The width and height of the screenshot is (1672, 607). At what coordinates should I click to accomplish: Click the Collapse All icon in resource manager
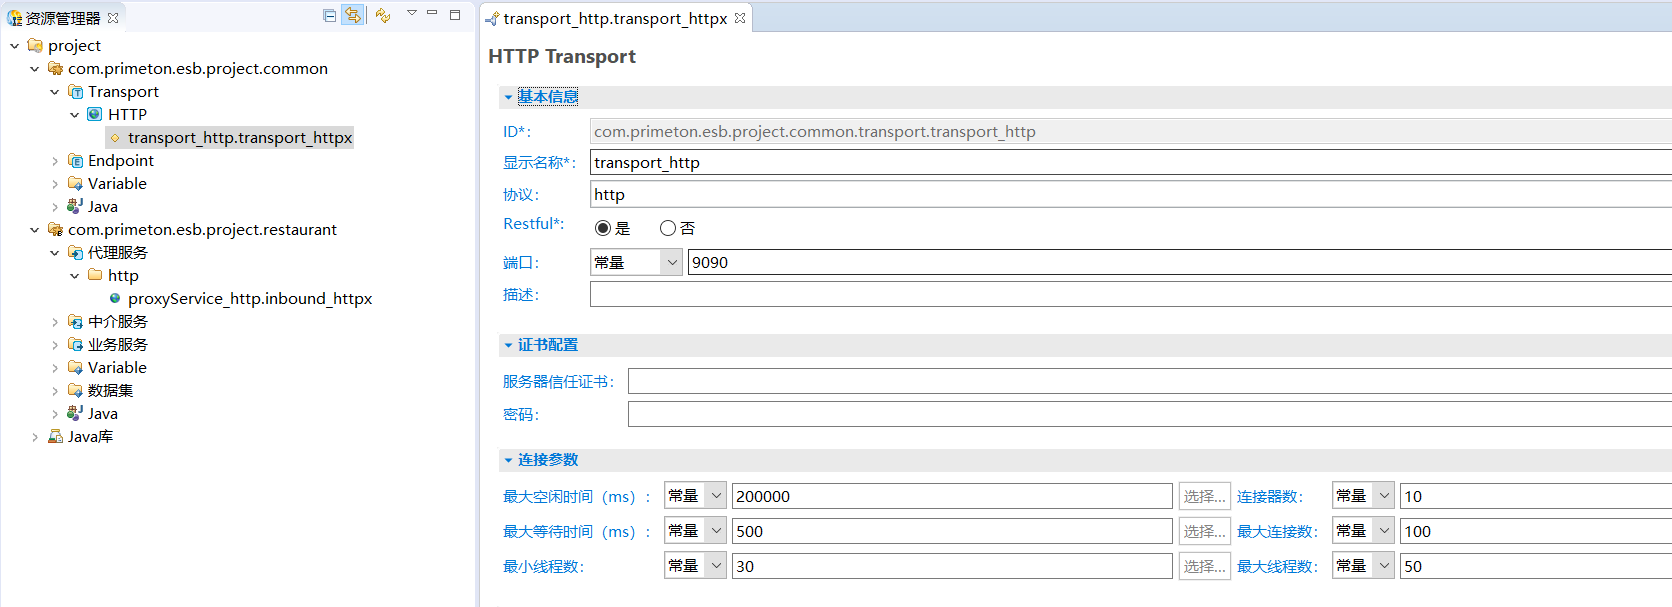[330, 15]
